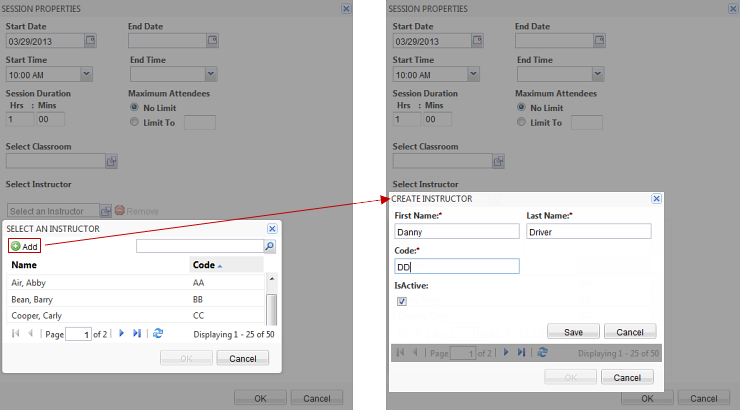
Task: Expand the Start Time dropdown in left panel
Action: [86, 74]
